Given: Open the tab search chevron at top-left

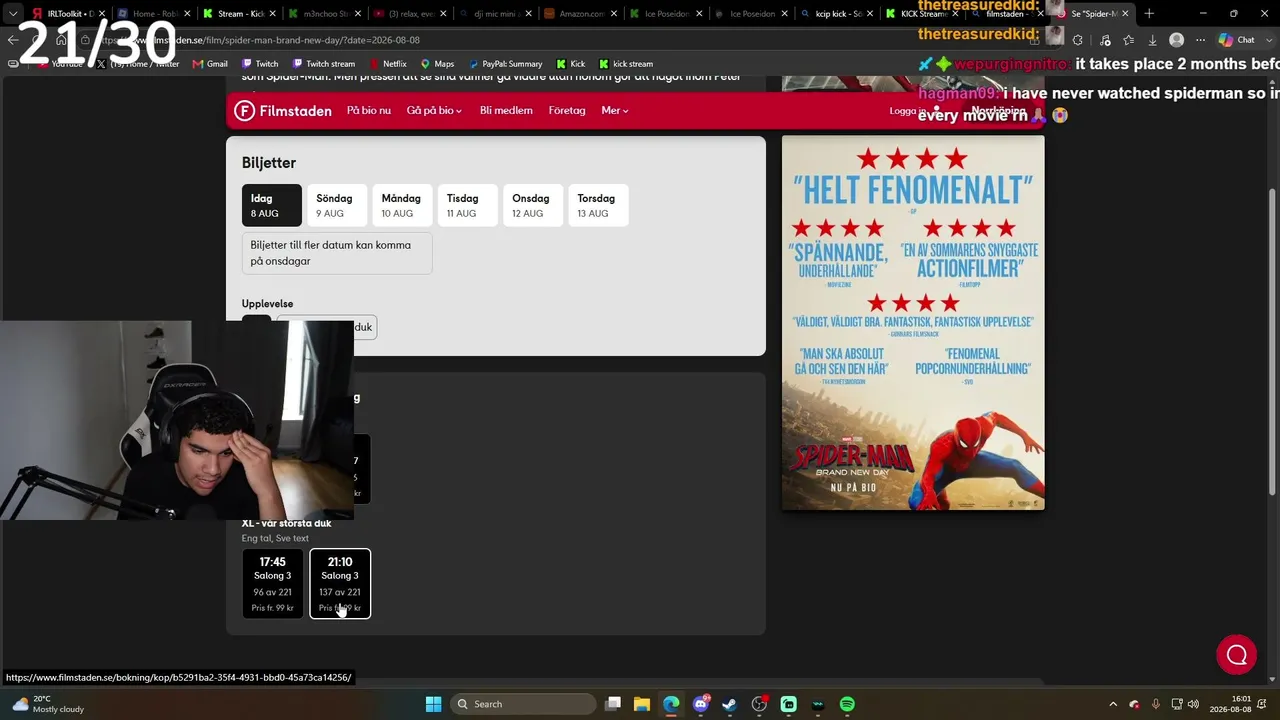Looking at the screenshot, I should pyautogui.click(x=13, y=14).
